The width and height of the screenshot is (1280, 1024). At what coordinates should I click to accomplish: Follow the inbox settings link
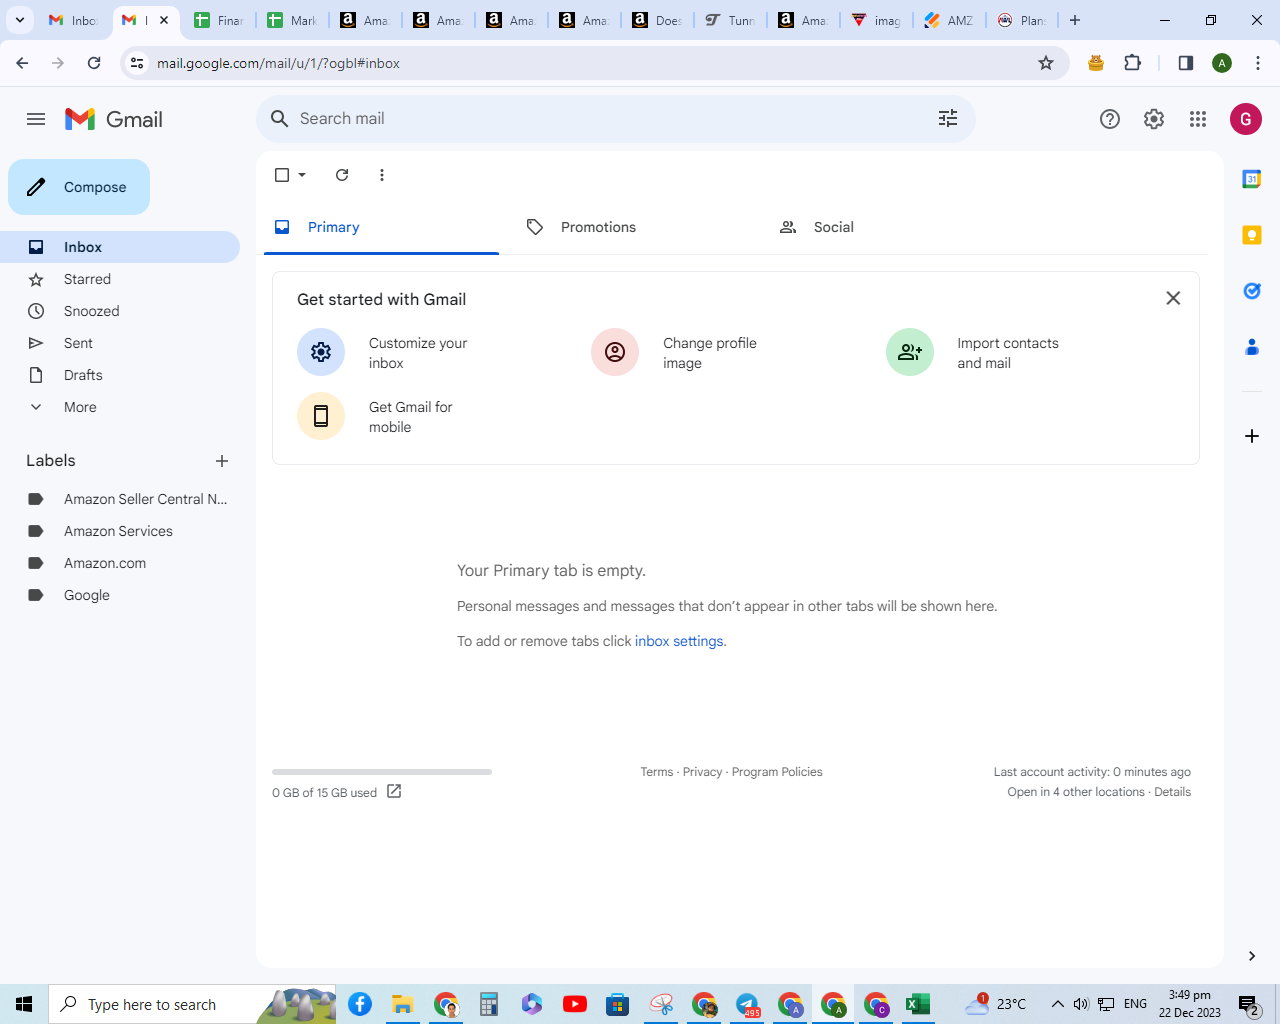pyautogui.click(x=679, y=641)
